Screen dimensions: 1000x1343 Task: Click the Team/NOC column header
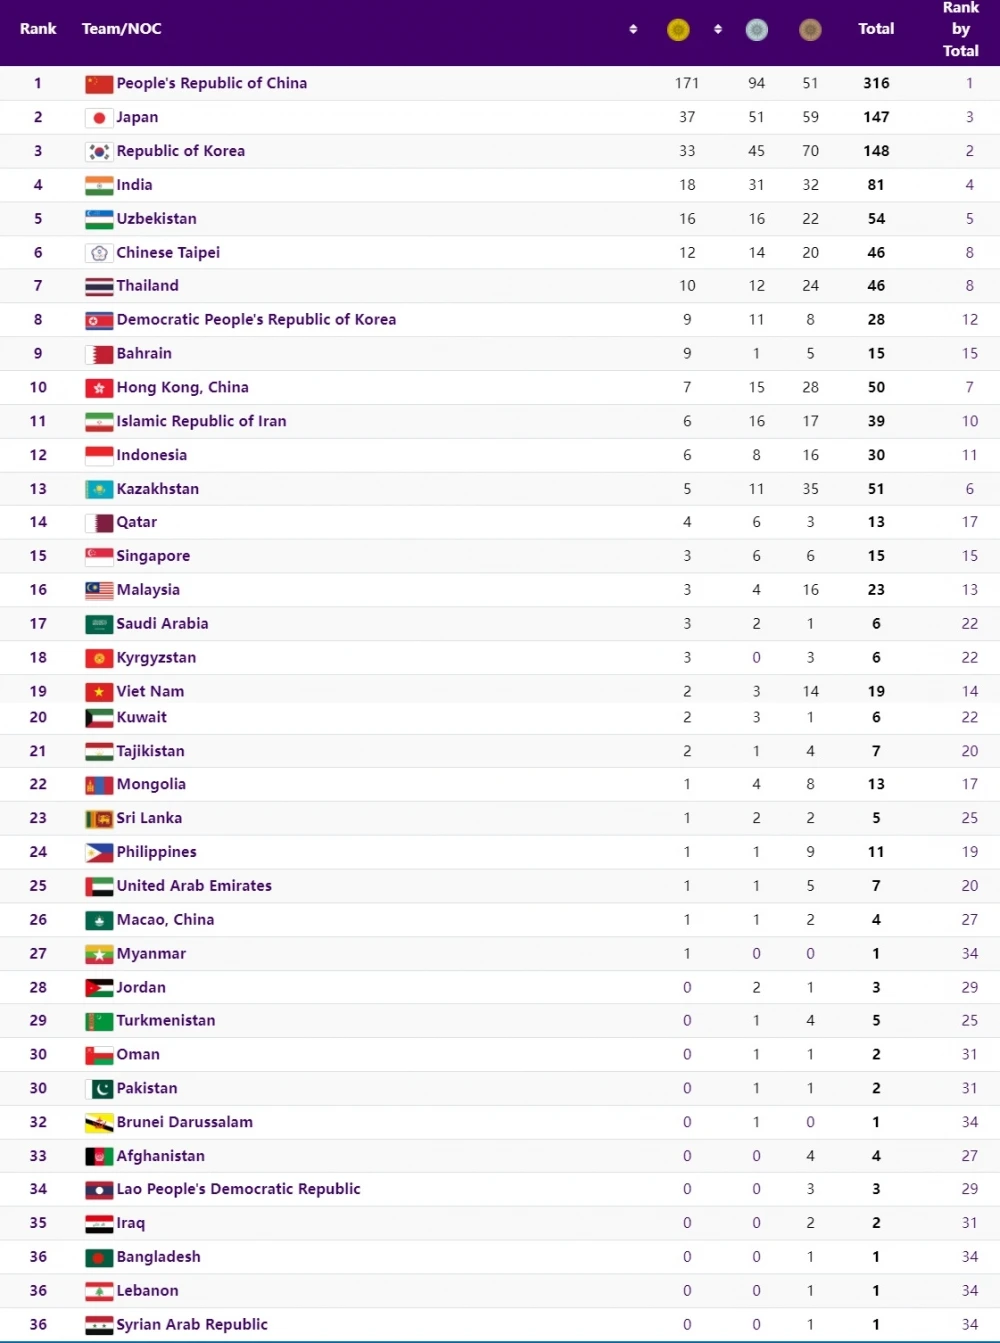121,29
